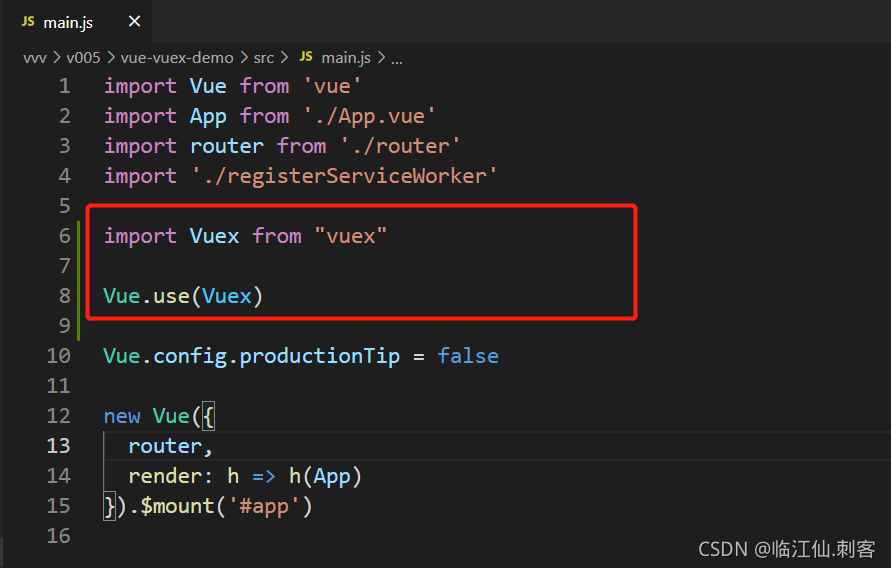
Task: Open the breadcrumb ellipsis symbol list
Action: click(x=397, y=59)
